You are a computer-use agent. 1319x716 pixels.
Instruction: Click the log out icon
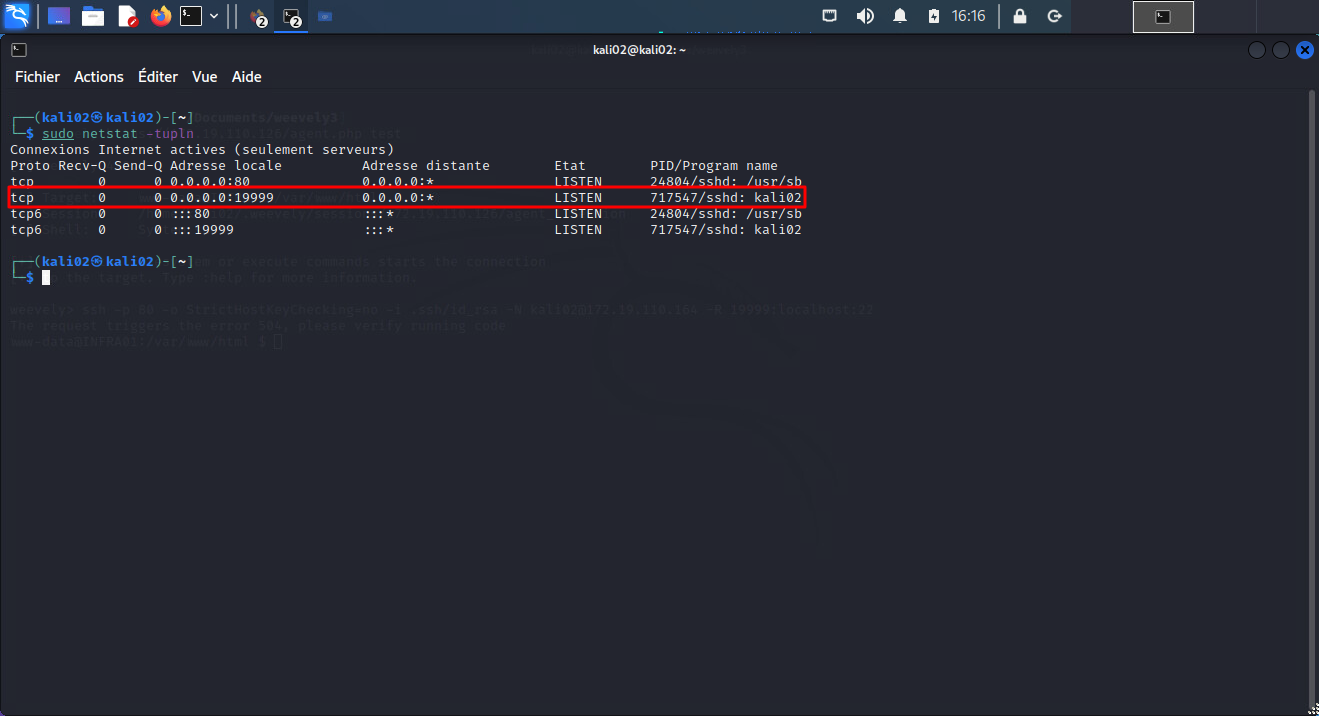[1054, 16]
